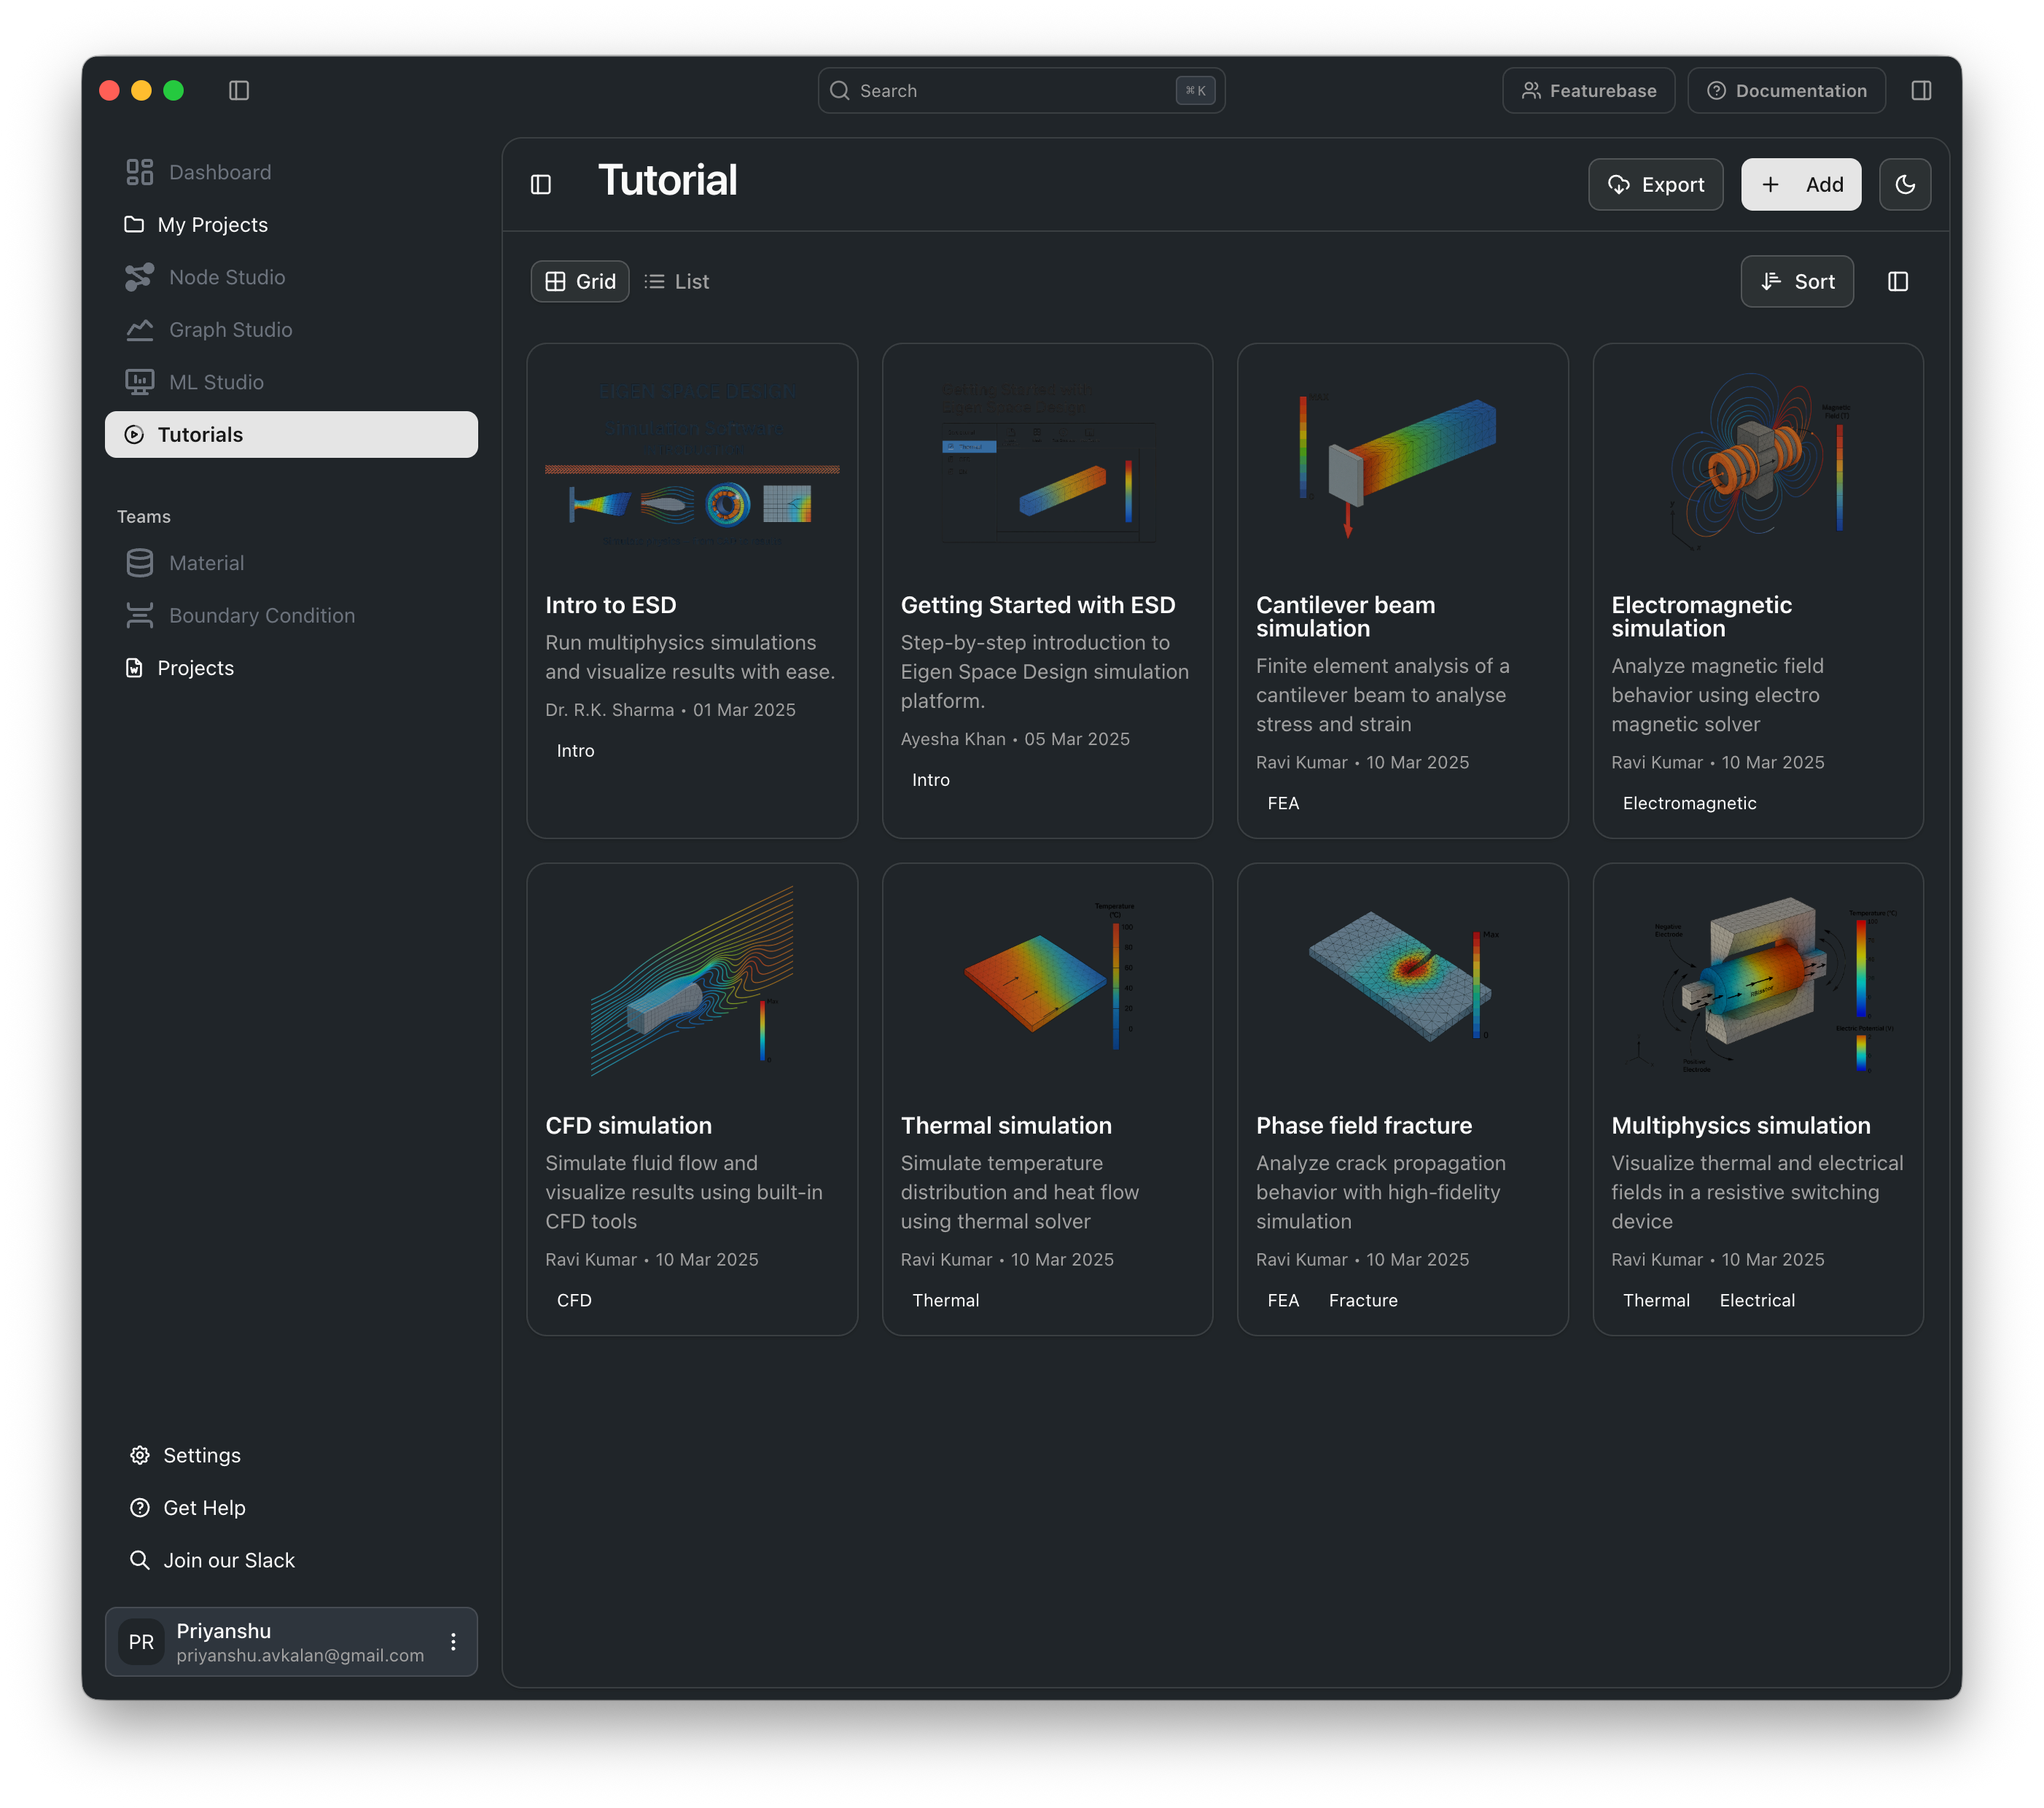
Task: Toggle dark mode with the moon button
Action: tap(1905, 185)
